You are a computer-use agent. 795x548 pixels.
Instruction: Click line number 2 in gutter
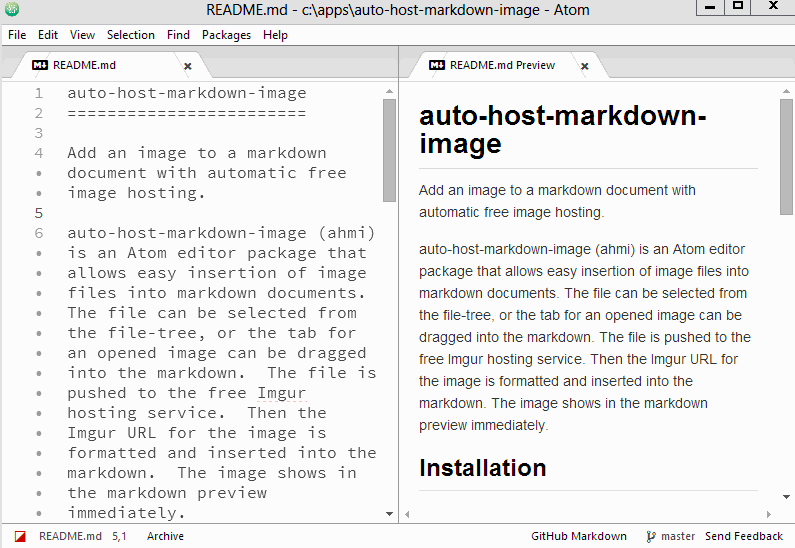click(x=39, y=113)
